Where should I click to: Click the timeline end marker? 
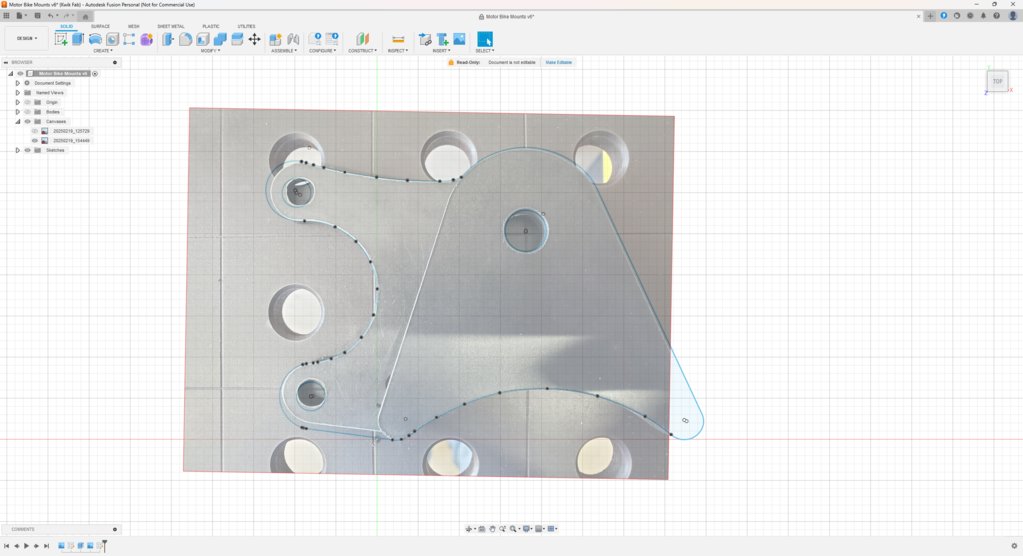point(104,545)
